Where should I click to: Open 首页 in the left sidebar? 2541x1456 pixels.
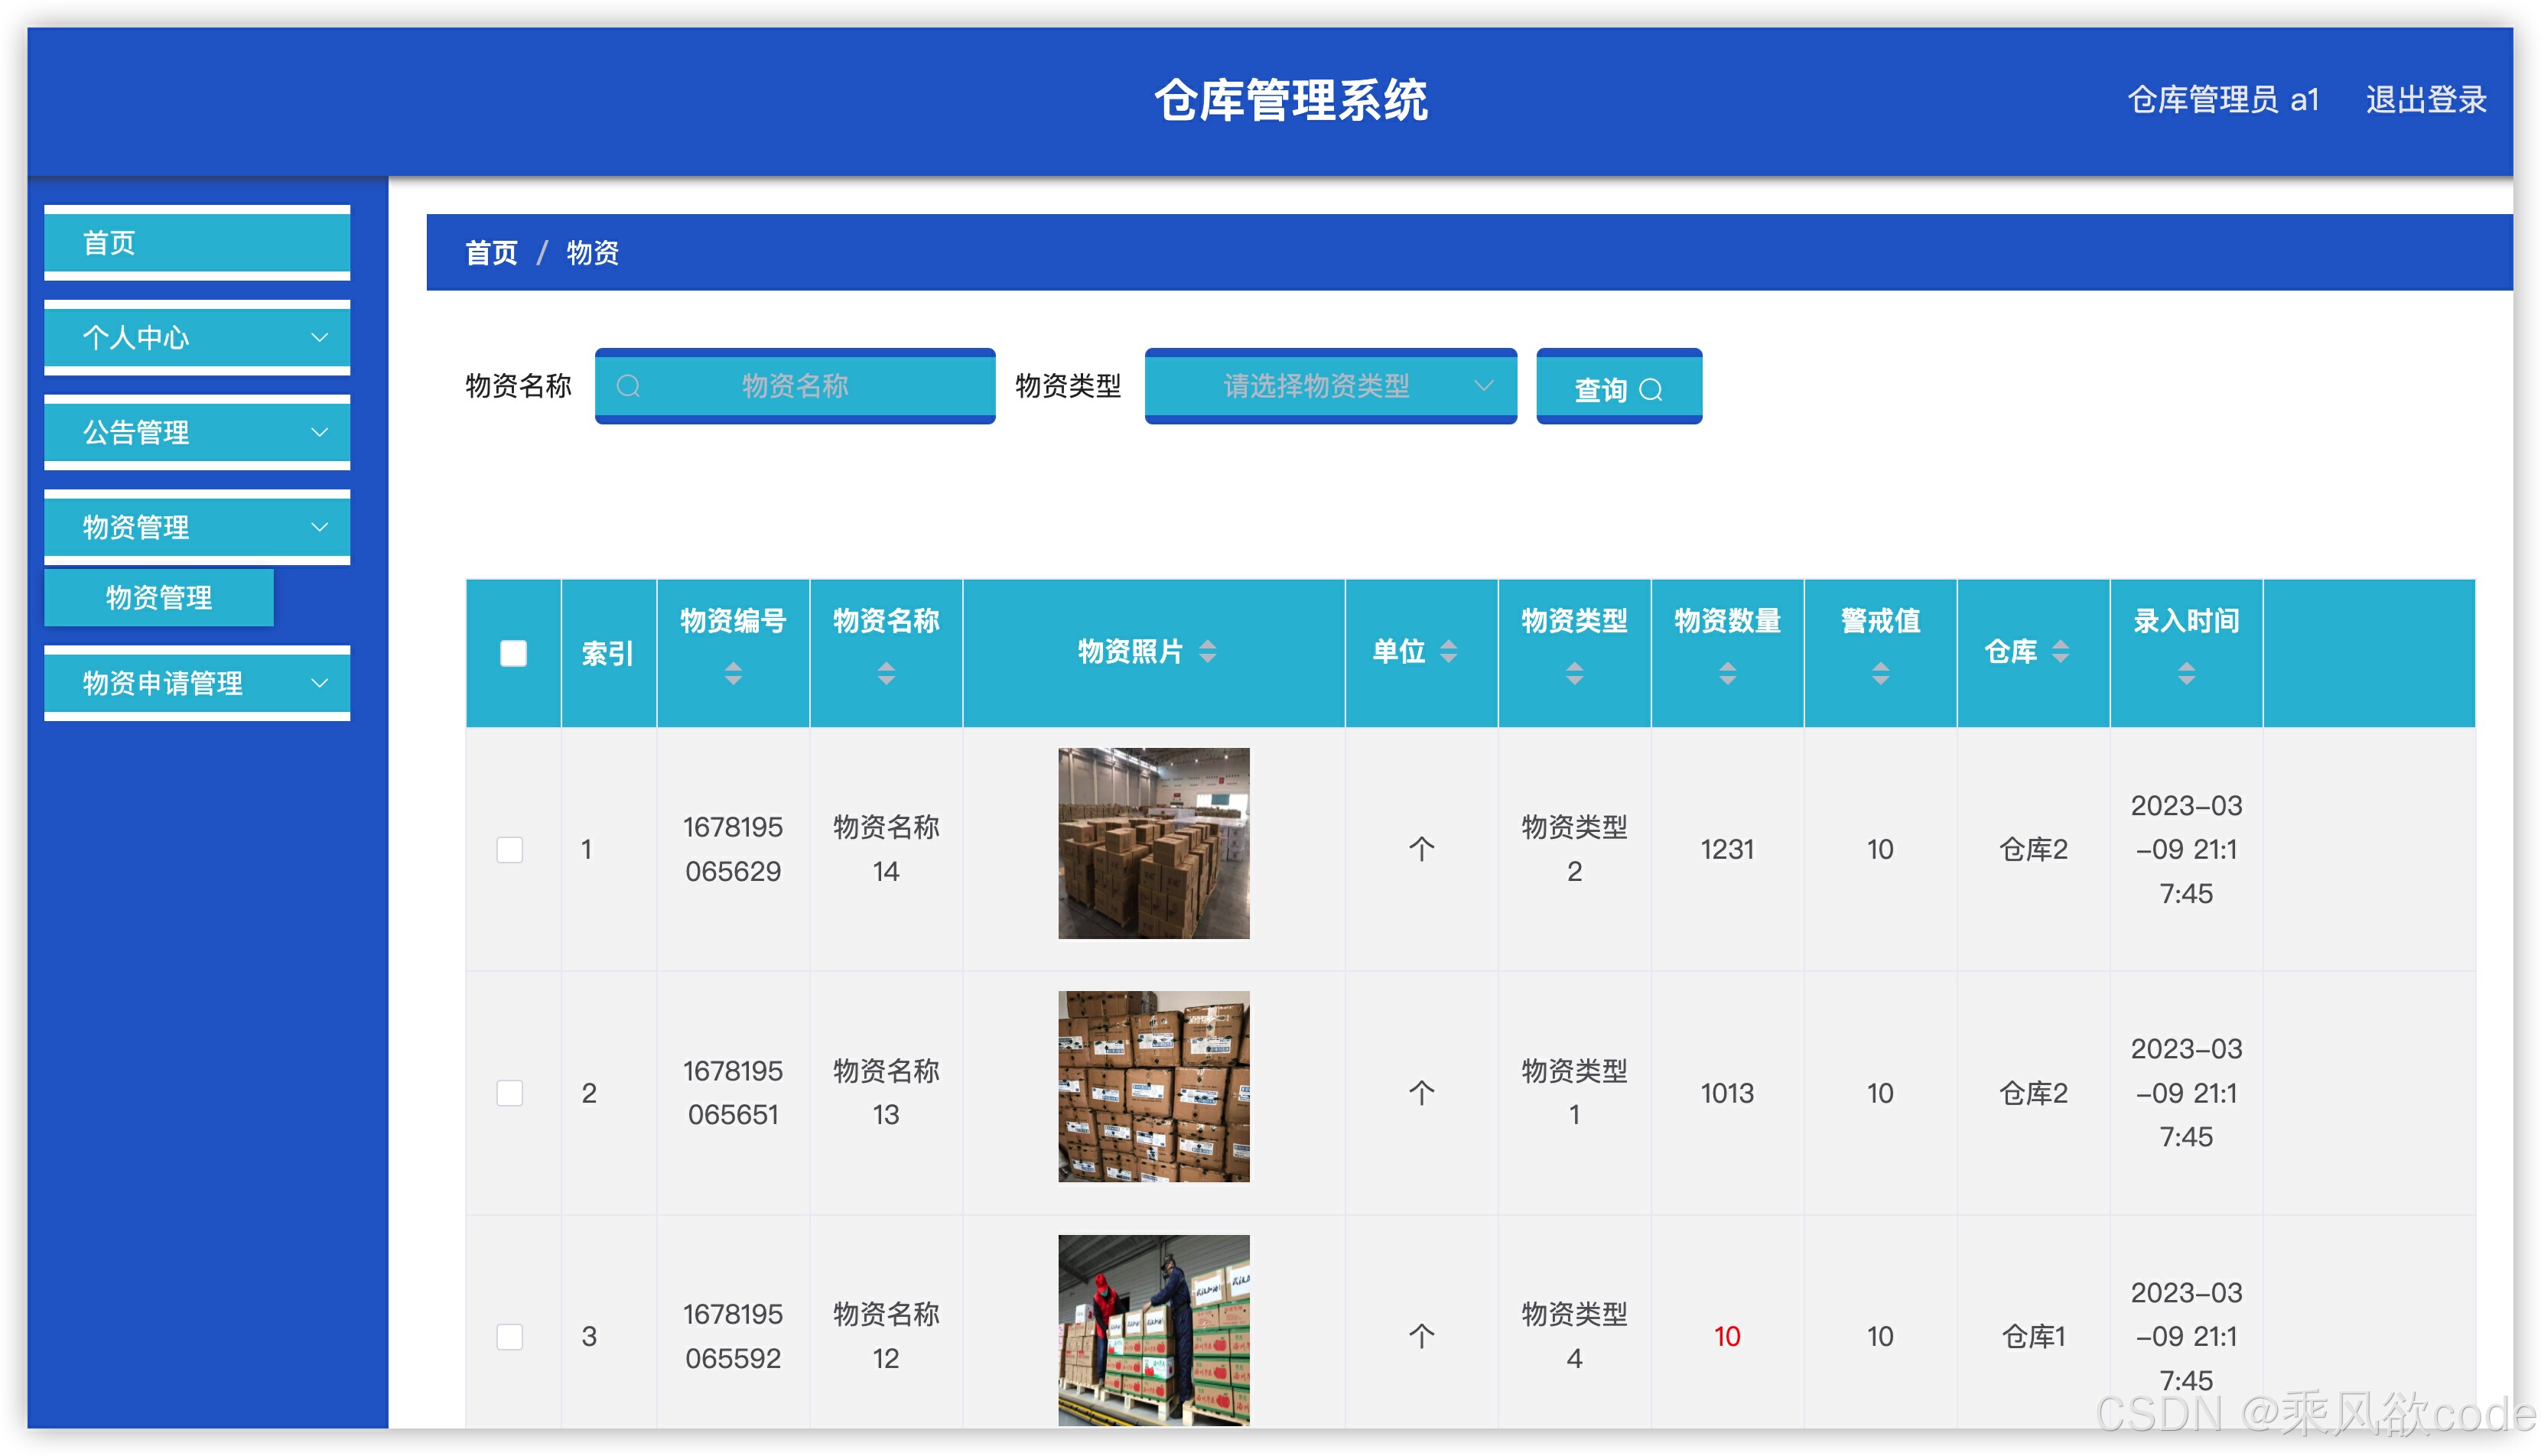(x=197, y=243)
